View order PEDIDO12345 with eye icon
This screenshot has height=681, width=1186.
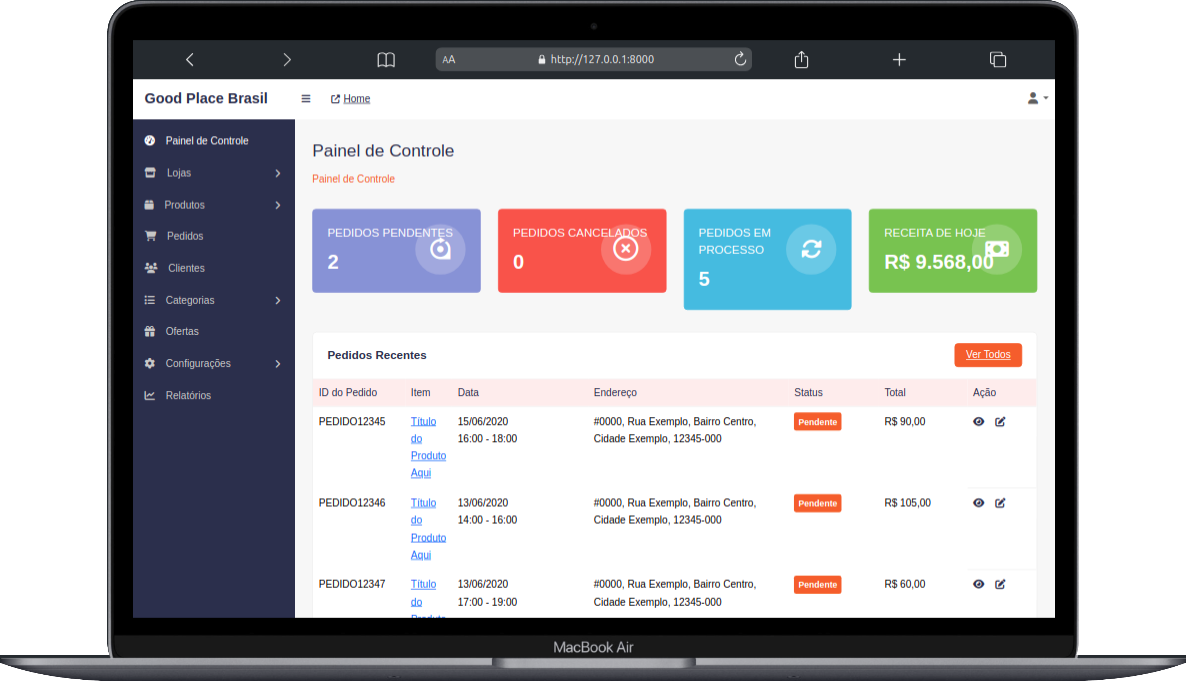(979, 421)
